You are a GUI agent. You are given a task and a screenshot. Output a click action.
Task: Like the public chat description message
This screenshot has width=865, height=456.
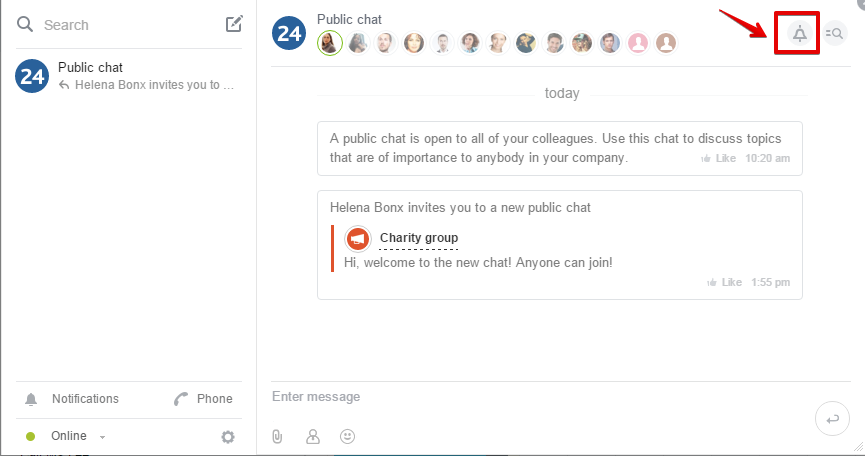(718, 158)
